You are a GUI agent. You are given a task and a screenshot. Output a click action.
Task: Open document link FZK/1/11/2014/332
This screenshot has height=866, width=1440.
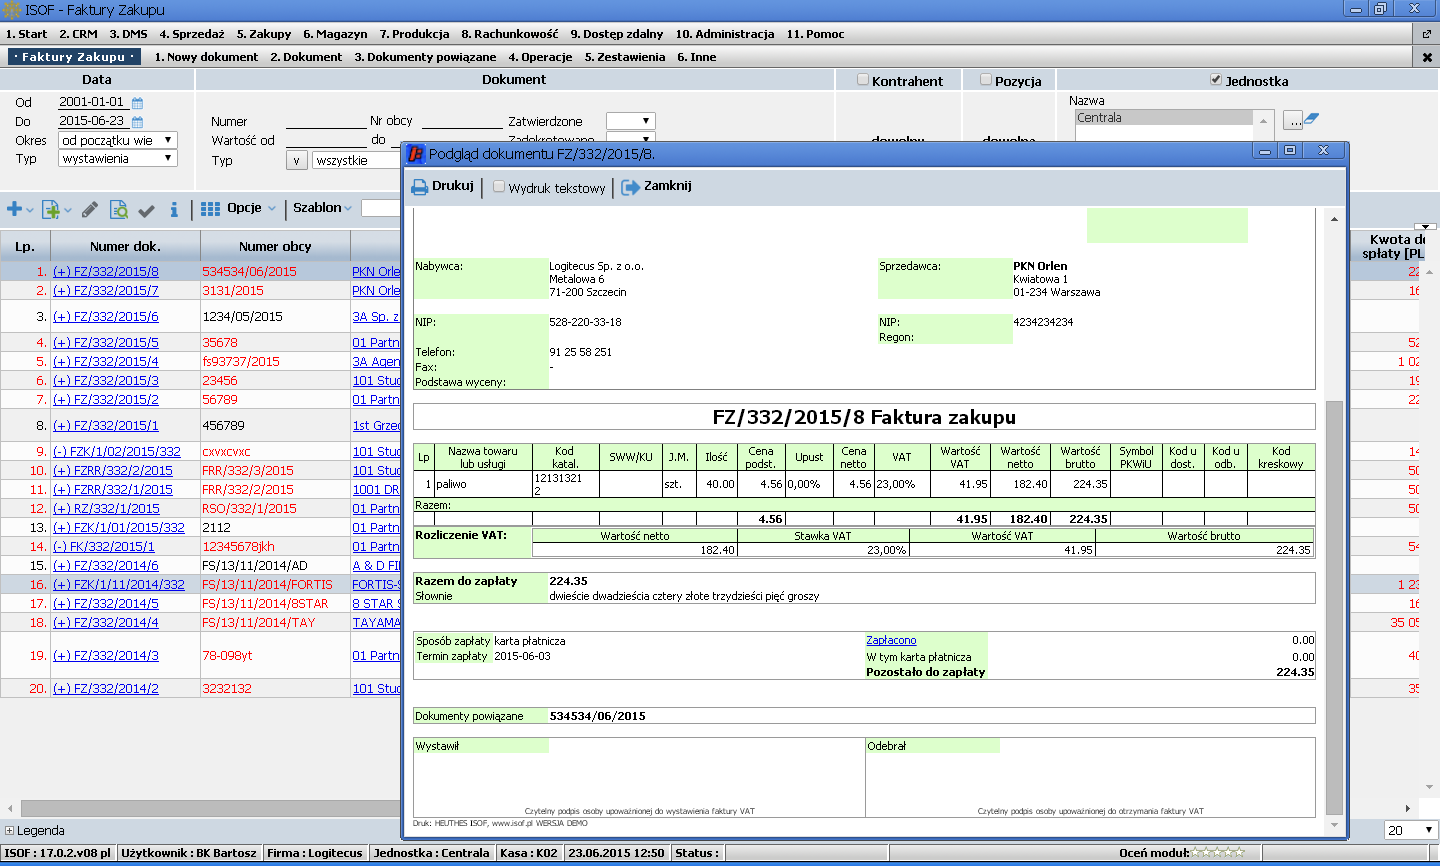pyautogui.click(x=119, y=585)
